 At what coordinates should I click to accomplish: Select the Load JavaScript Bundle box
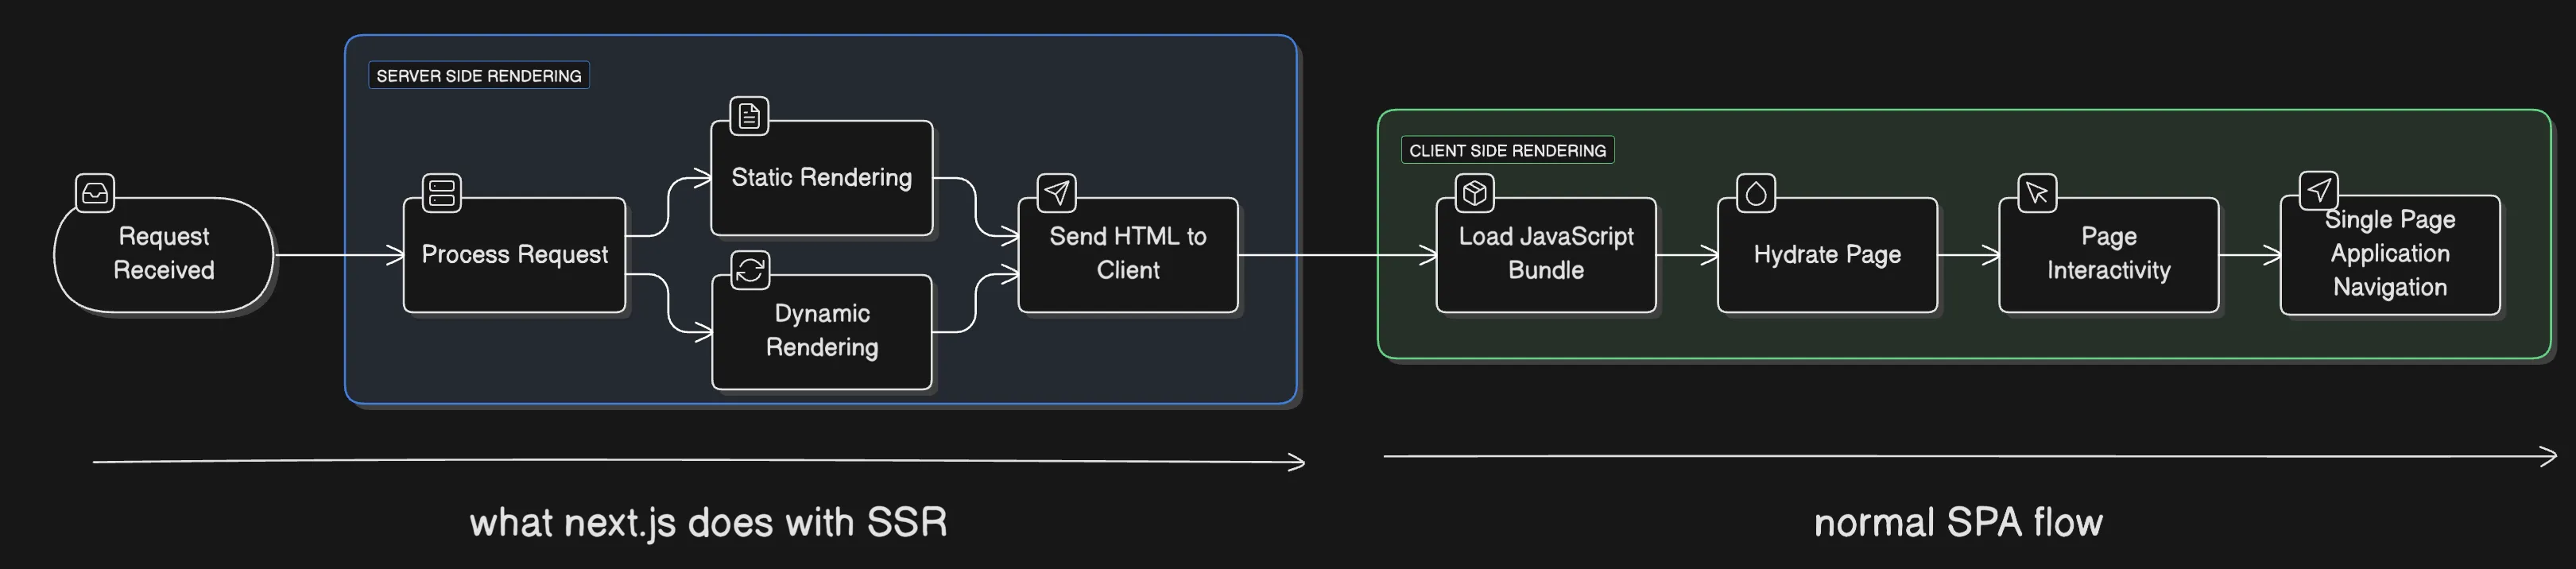(x=1546, y=254)
